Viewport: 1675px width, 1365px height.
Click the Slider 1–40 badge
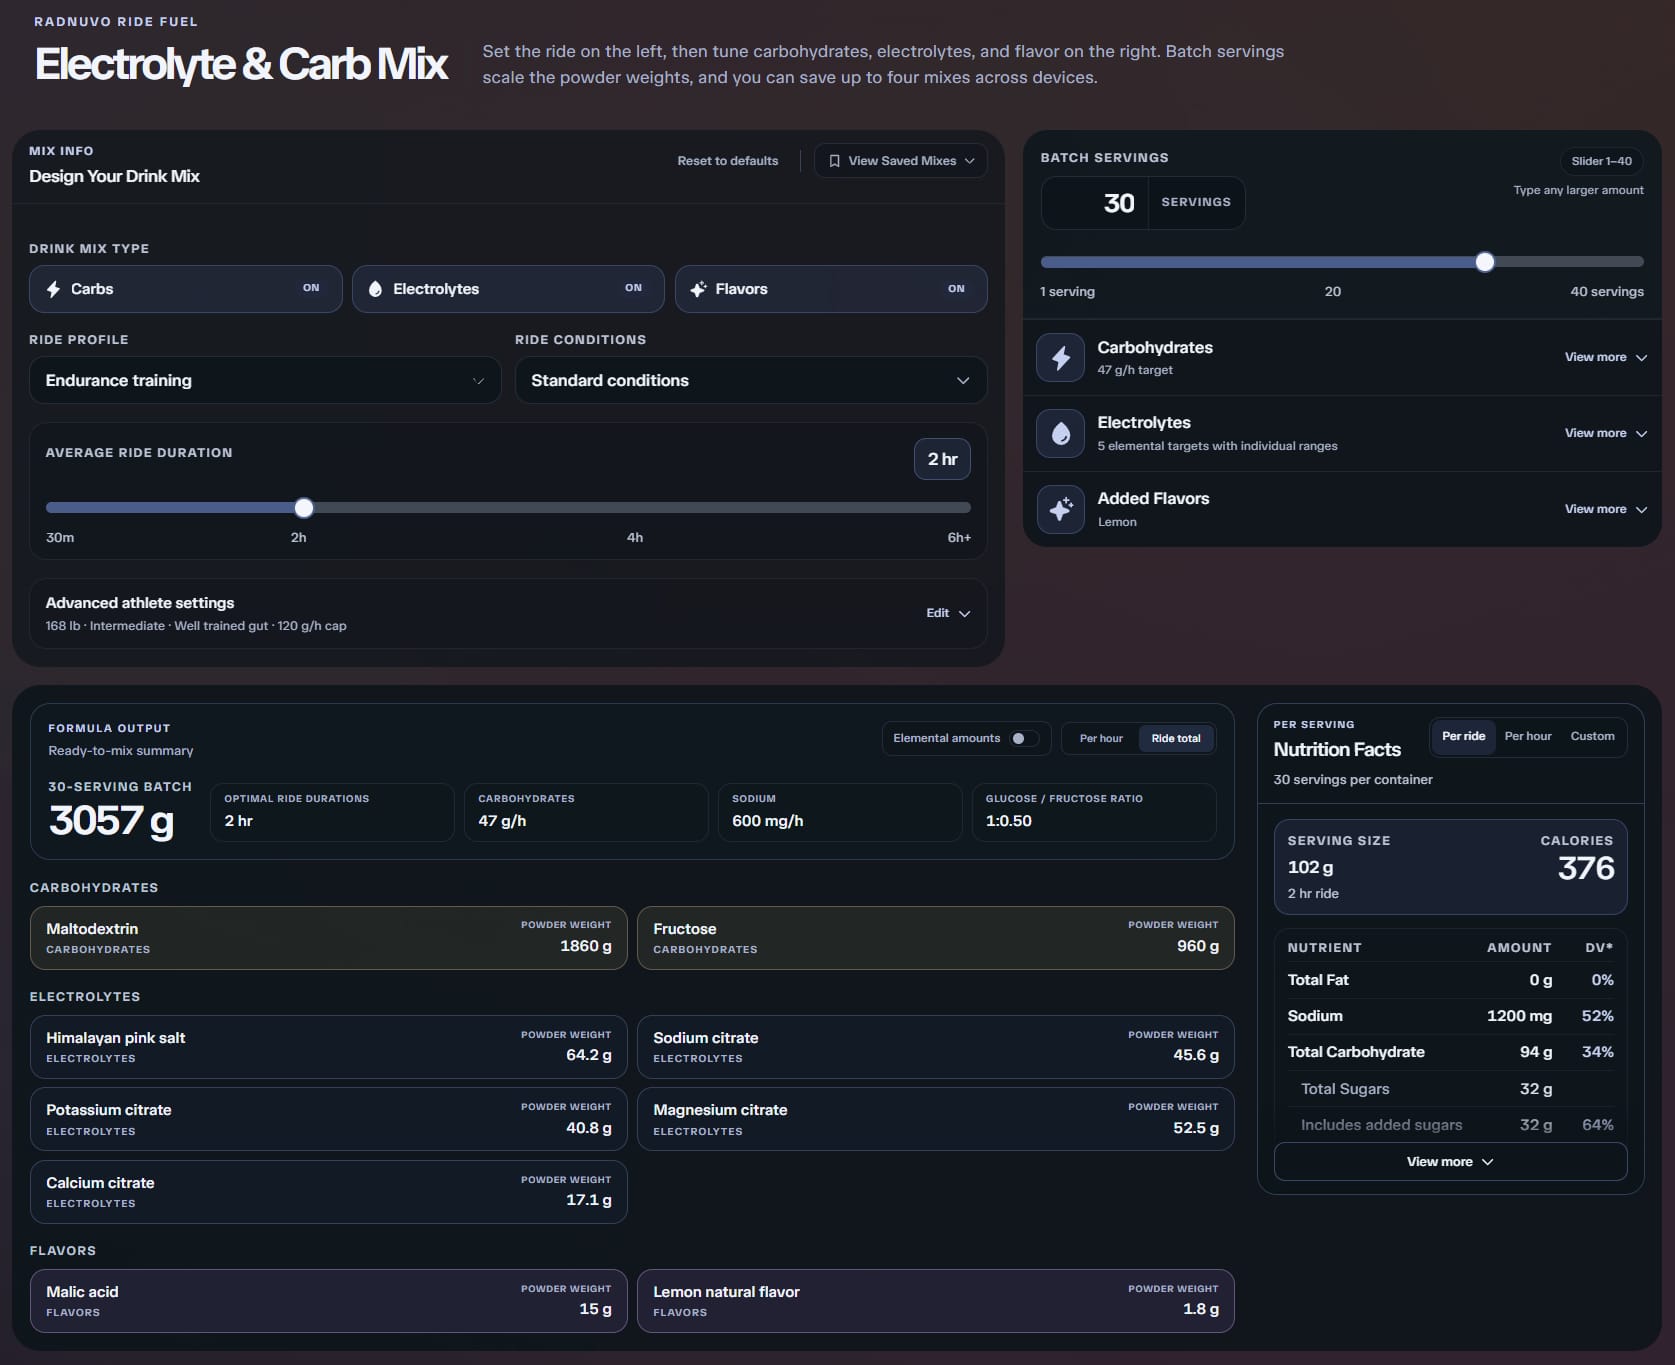click(1601, 161)
